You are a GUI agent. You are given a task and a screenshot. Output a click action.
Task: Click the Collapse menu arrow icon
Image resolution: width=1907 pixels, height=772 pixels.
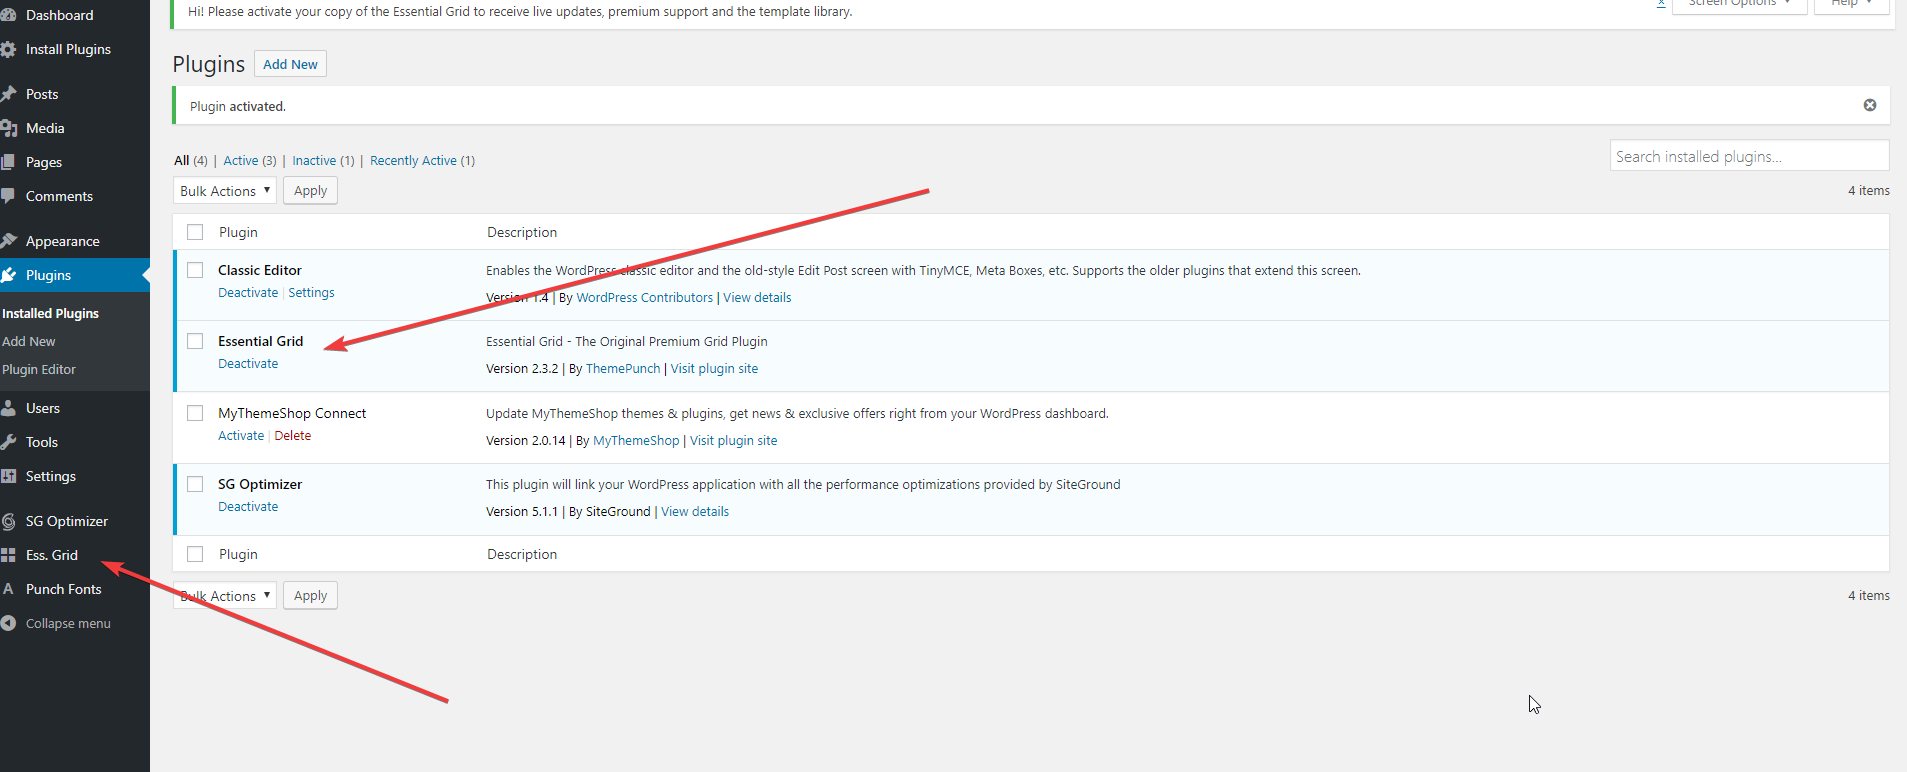coord(8,623)
